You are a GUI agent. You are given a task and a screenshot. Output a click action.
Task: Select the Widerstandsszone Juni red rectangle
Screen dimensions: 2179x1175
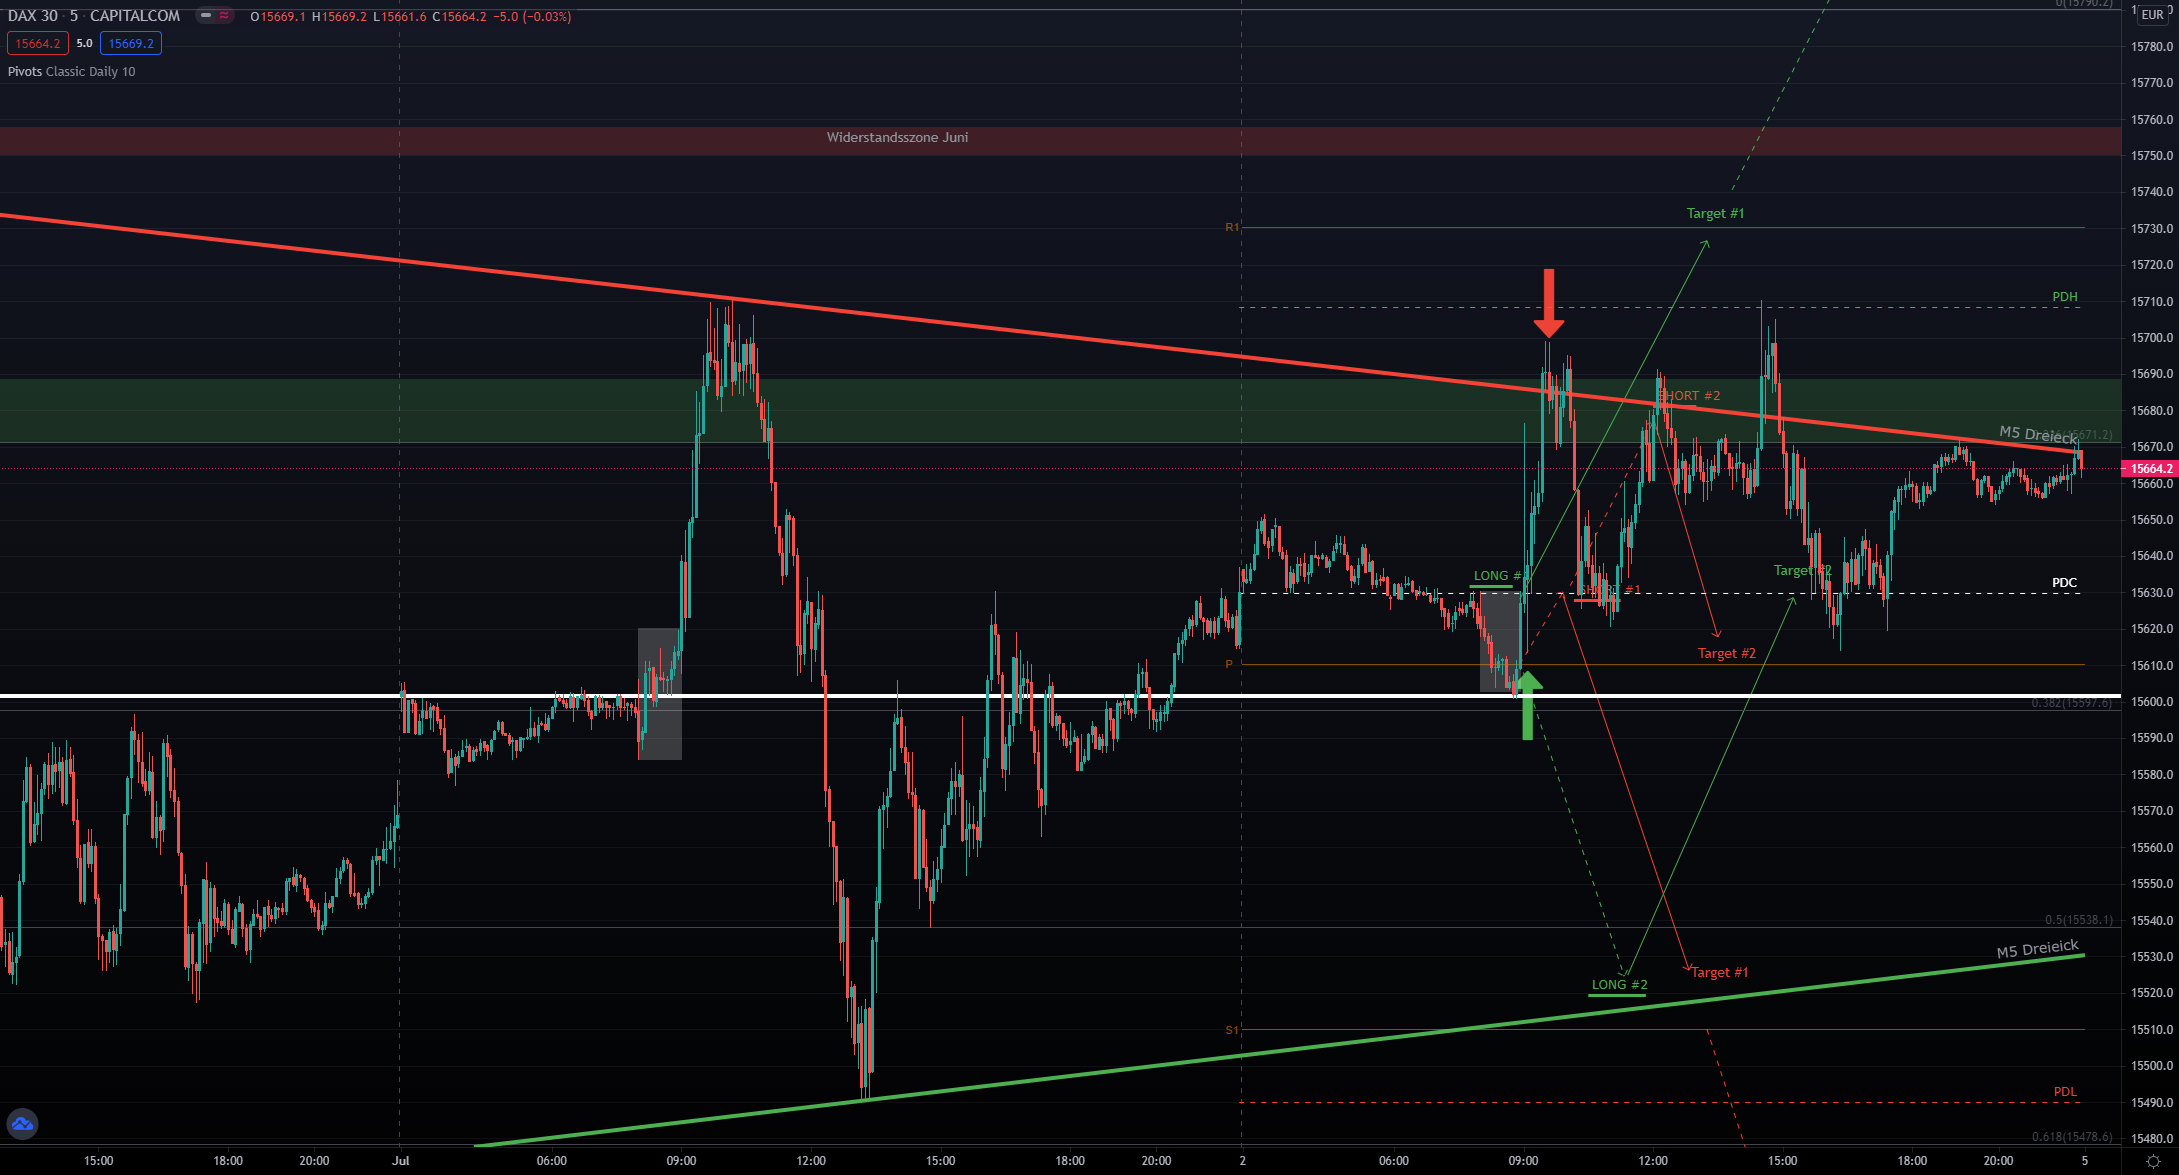[x=897, y=138]
